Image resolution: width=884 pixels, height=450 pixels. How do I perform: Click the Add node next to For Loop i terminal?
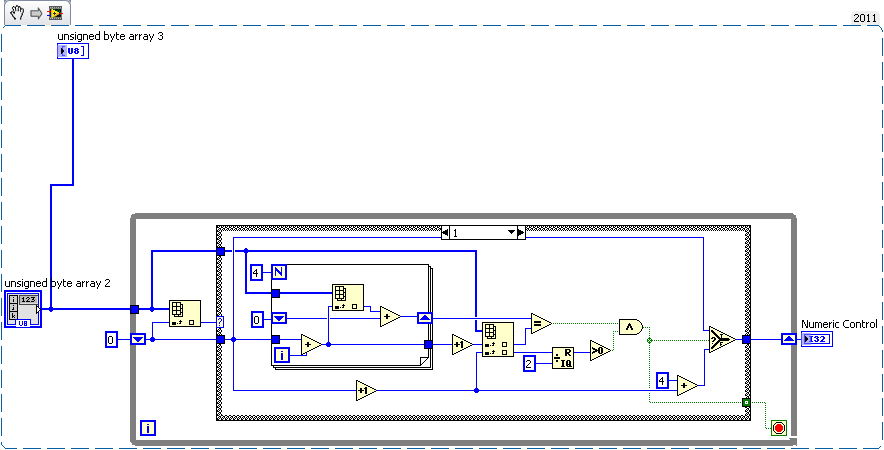tap(311, 345)
